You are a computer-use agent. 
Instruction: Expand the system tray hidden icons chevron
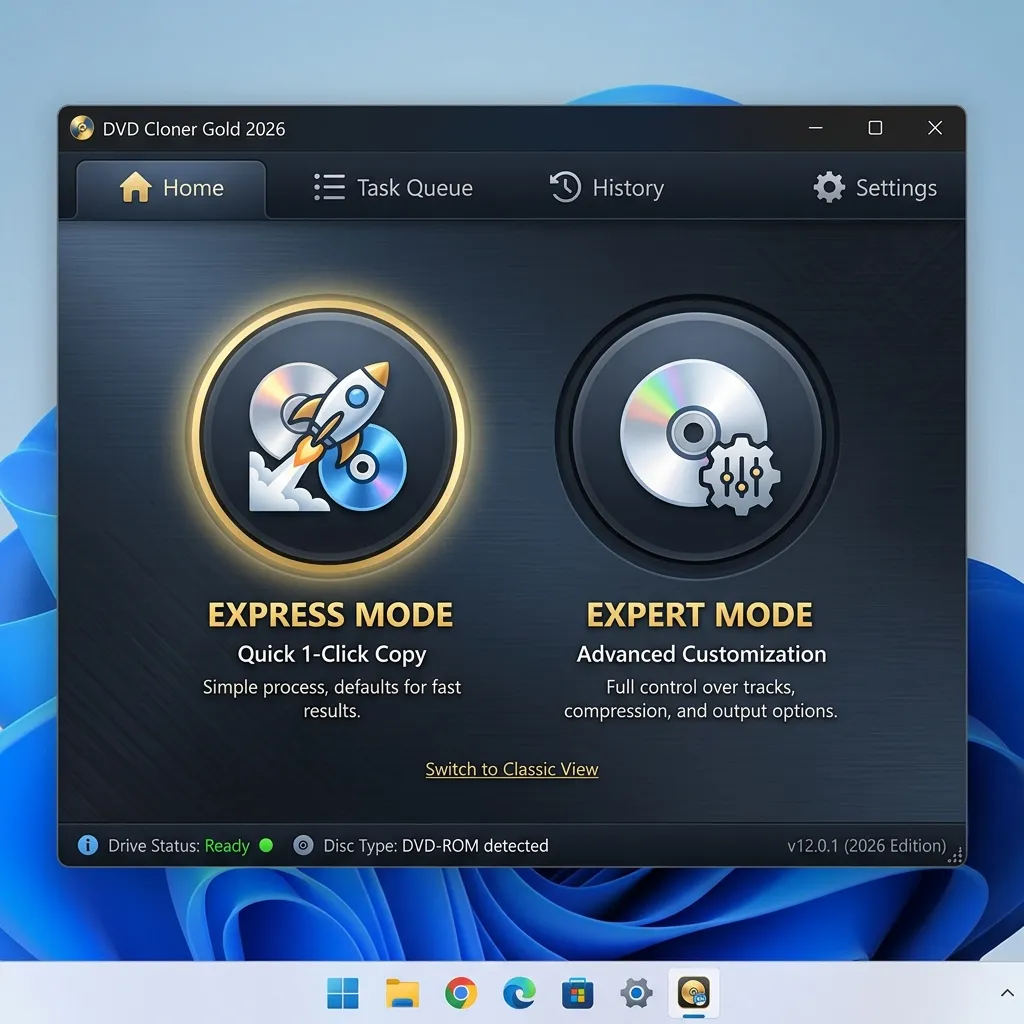(x=1007, y=993)
